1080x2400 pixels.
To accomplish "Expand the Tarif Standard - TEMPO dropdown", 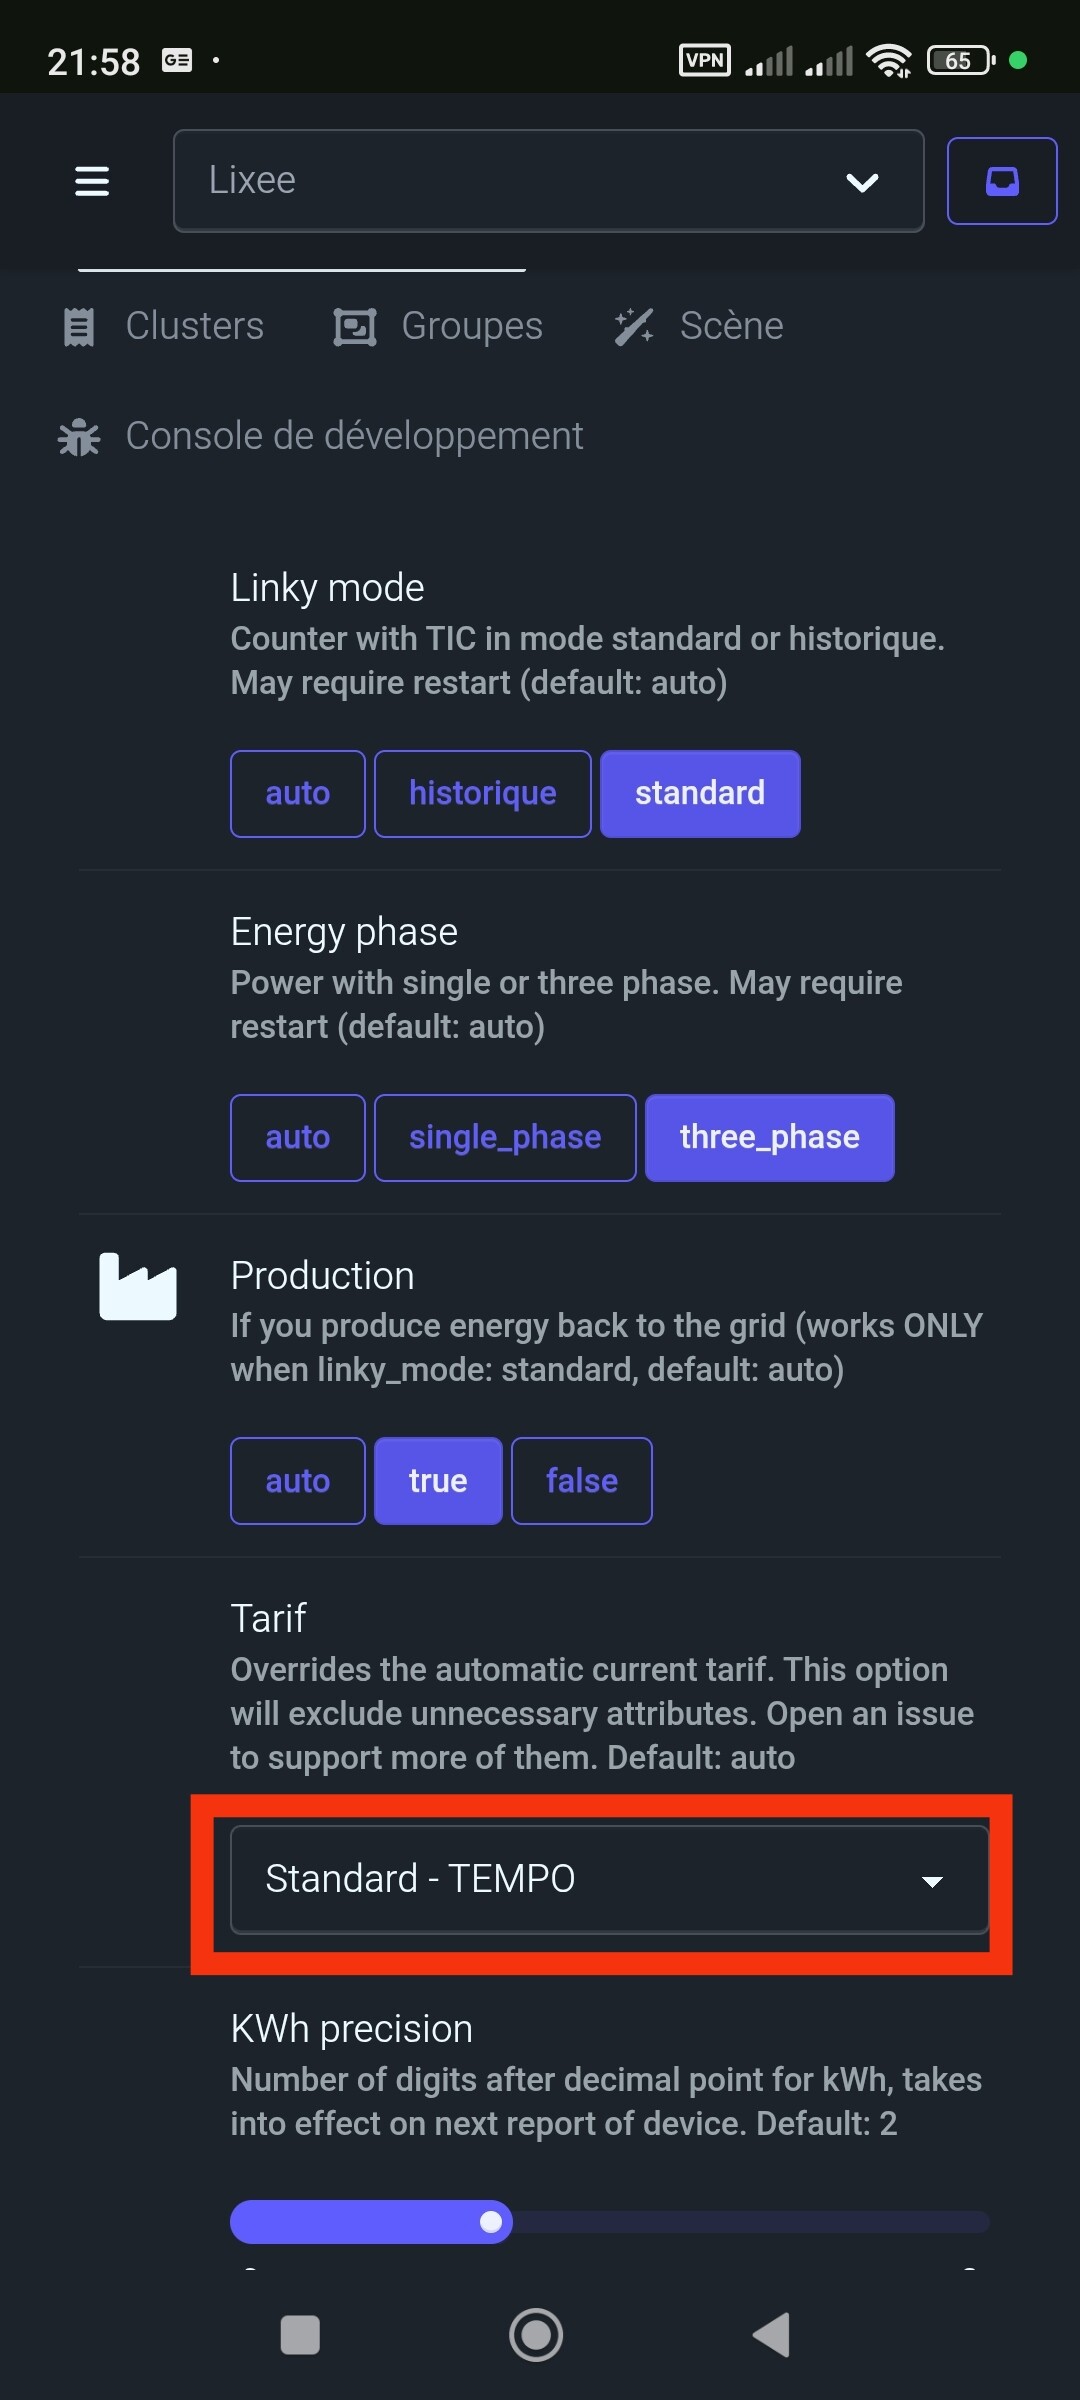I will [x=609, y=1880].
